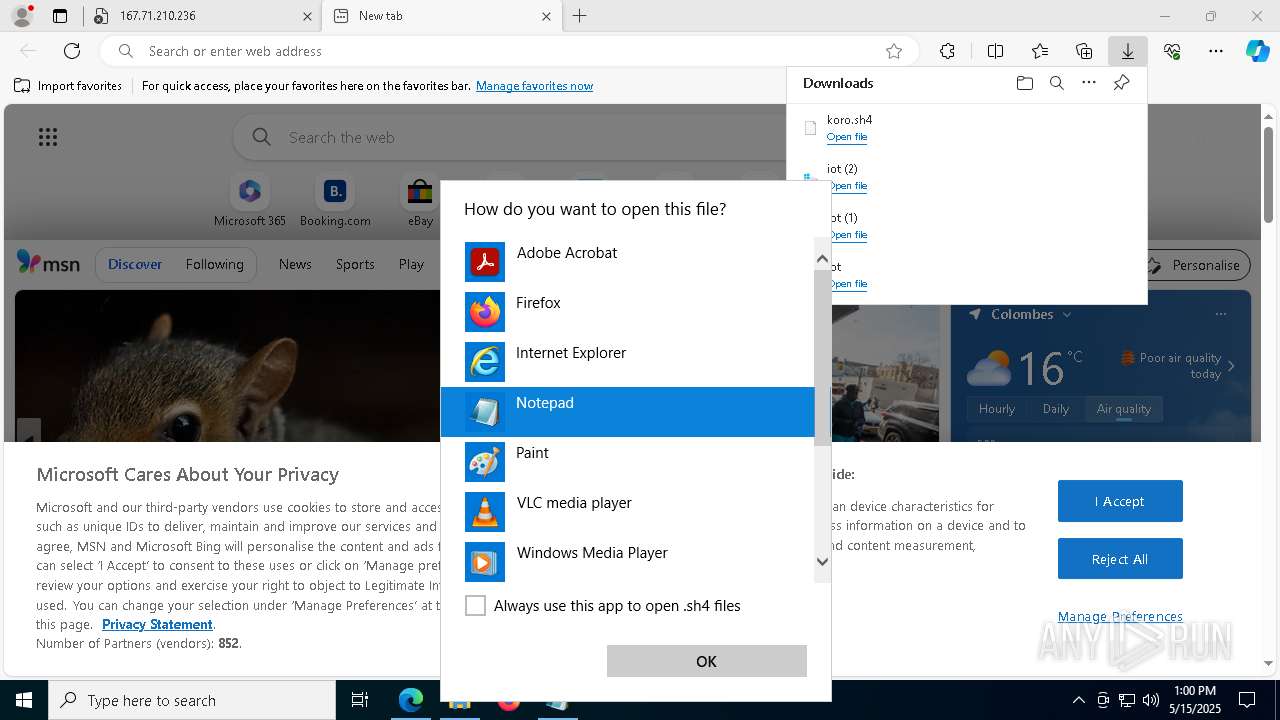Image resolution: width=1280 pixels, height=720 pixels.
Task: Open more options in Downloads panel
Action: coord(1089,83)
